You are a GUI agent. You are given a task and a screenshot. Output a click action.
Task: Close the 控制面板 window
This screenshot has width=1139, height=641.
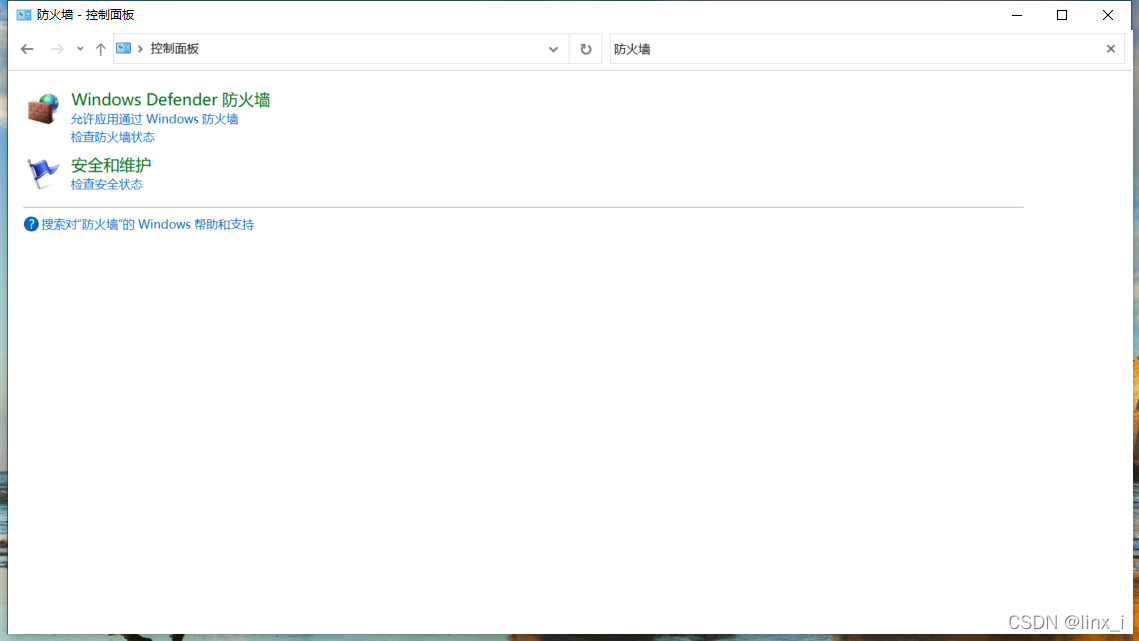pos(1108,15)
